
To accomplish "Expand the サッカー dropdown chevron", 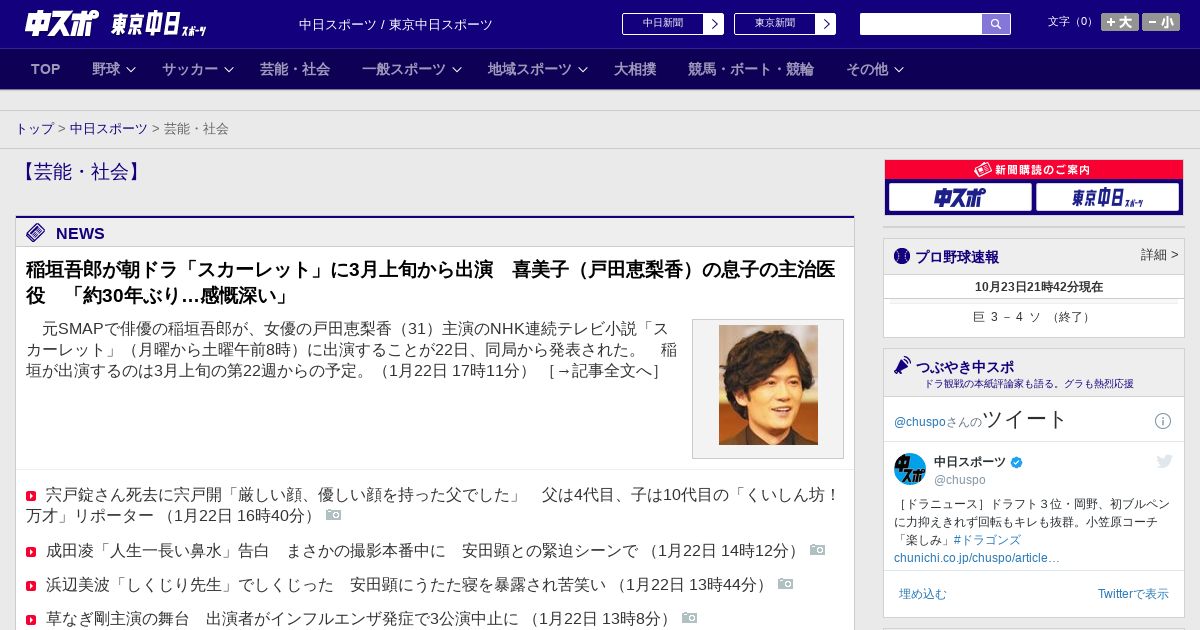I will (228, 69).
